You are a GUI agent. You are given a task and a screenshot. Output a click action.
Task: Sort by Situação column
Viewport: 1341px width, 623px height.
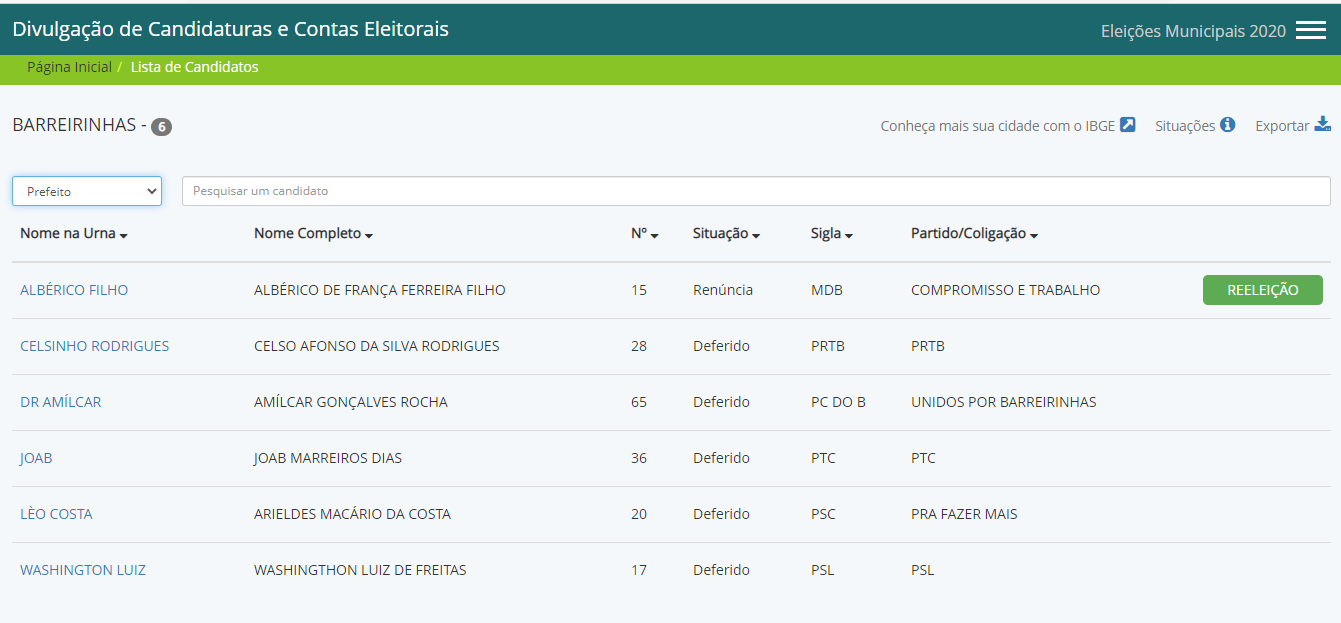(x=726, y=234)
